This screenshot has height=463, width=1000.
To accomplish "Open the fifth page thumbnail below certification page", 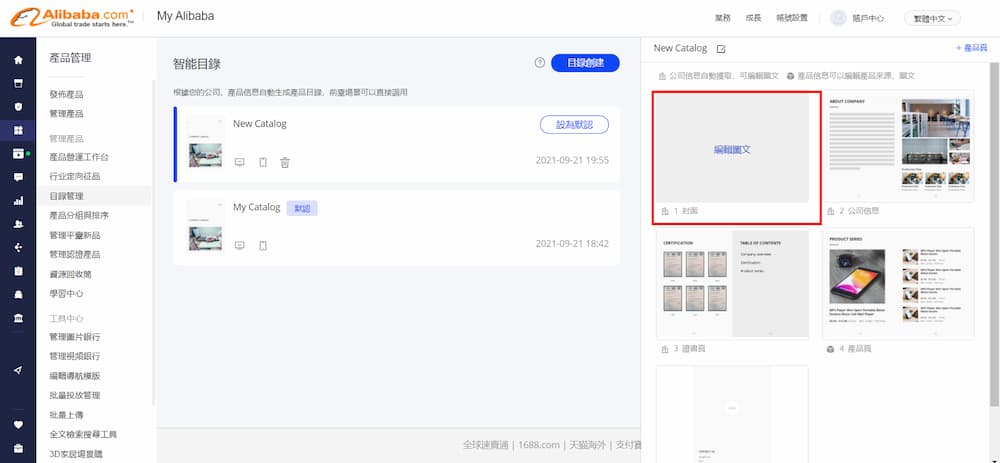I will click(x=732, y=415).
